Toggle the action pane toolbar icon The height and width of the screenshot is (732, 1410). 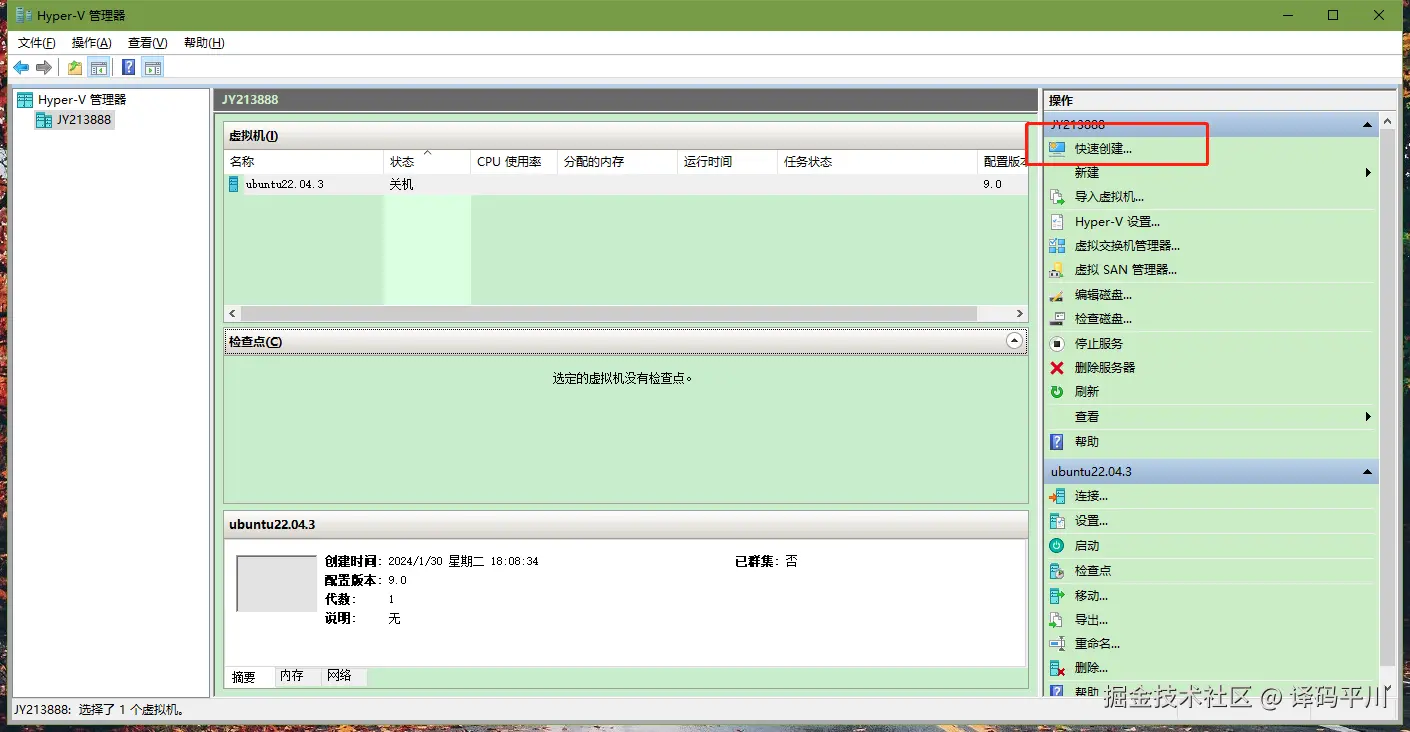click(152, 67)
